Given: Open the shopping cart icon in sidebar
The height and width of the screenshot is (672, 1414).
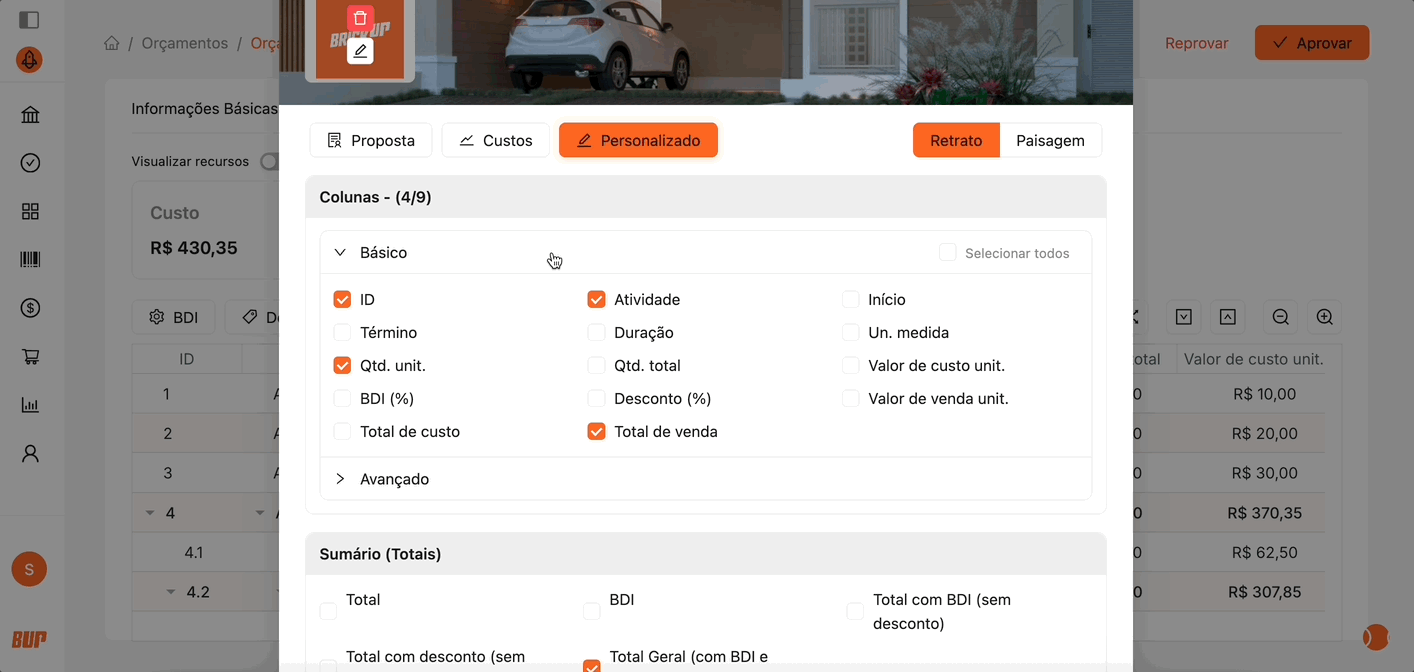Looking at the screenshot, I should (x=30, y=357).
